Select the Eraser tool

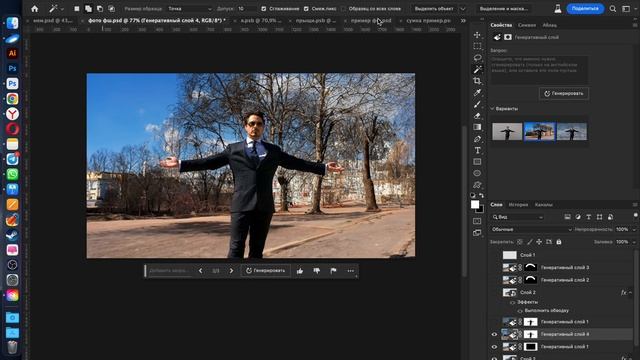click(x=477, y=116)
